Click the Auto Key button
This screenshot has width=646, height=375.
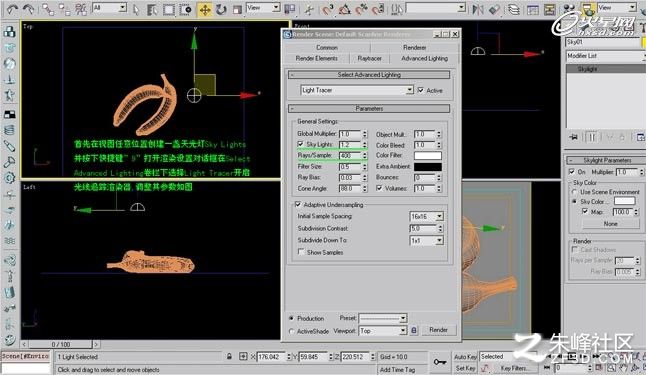[x=465, y=356]
